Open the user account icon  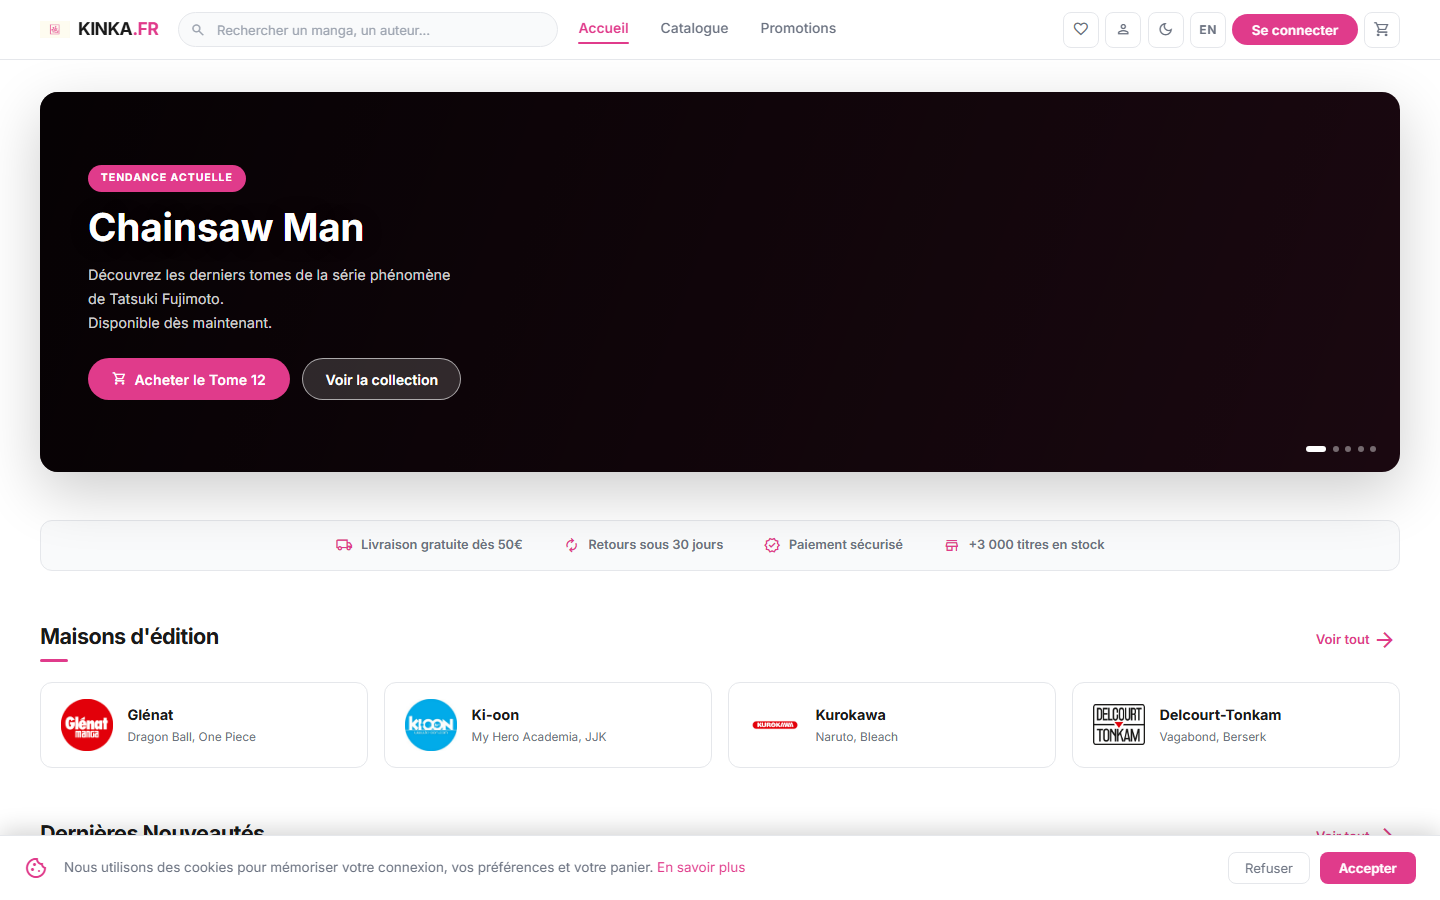[x=1123, y=30]
